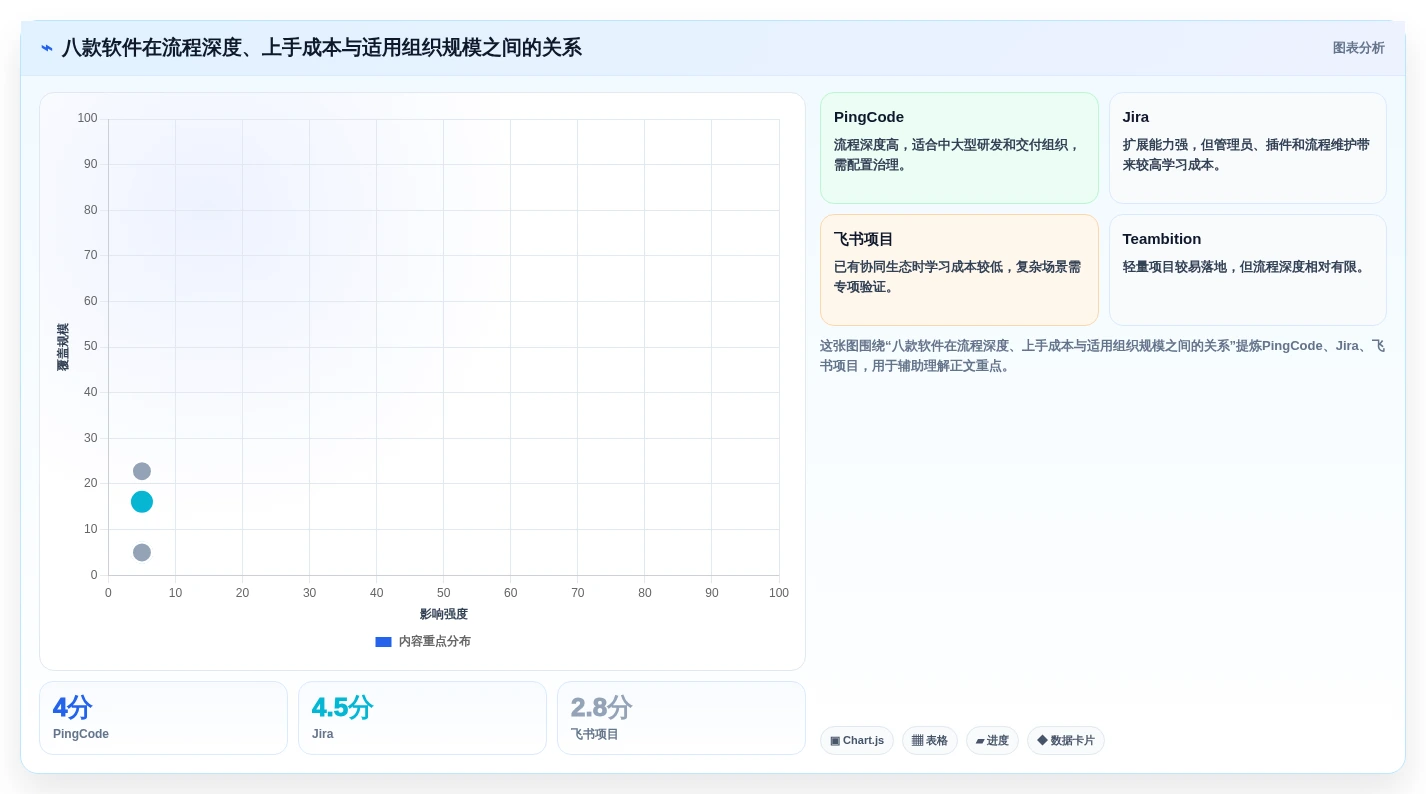Click the 影响强度 x-axis label

point(443,614)
